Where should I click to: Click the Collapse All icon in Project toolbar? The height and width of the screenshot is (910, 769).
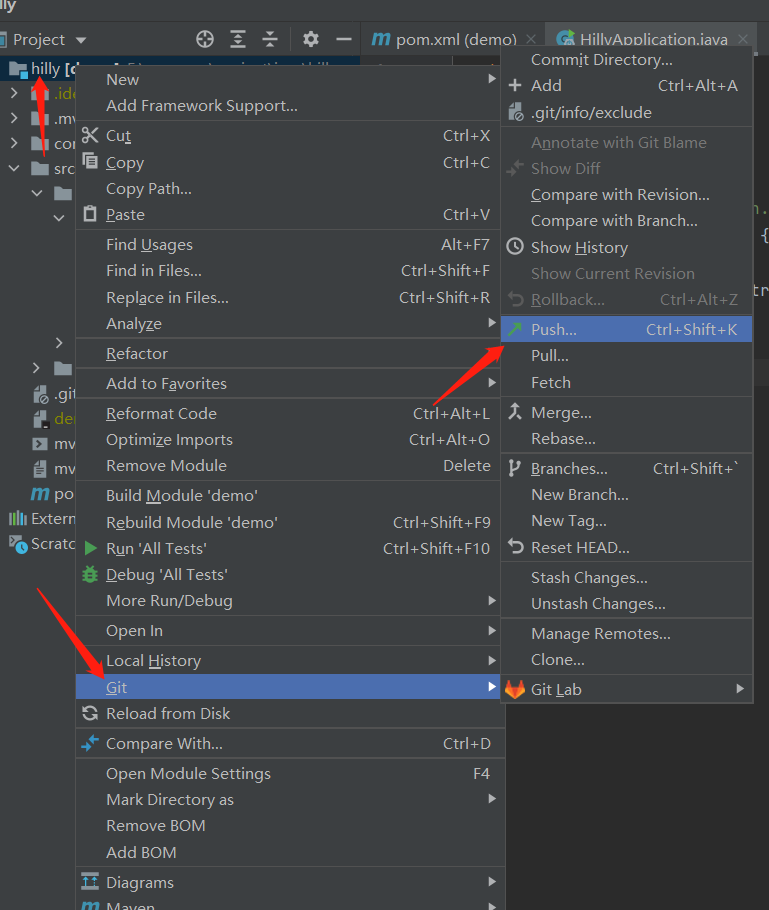pos(270,39)
